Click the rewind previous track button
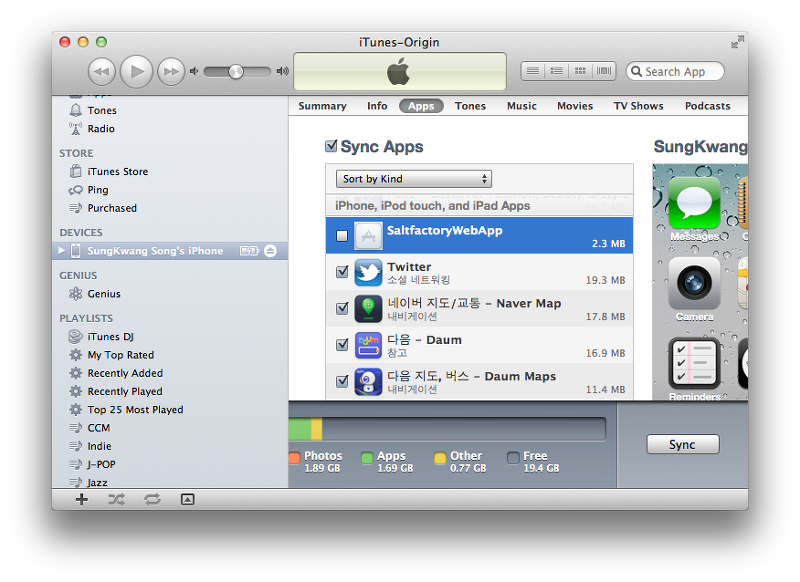Screen dimensions: 800x582 [102, 71]
